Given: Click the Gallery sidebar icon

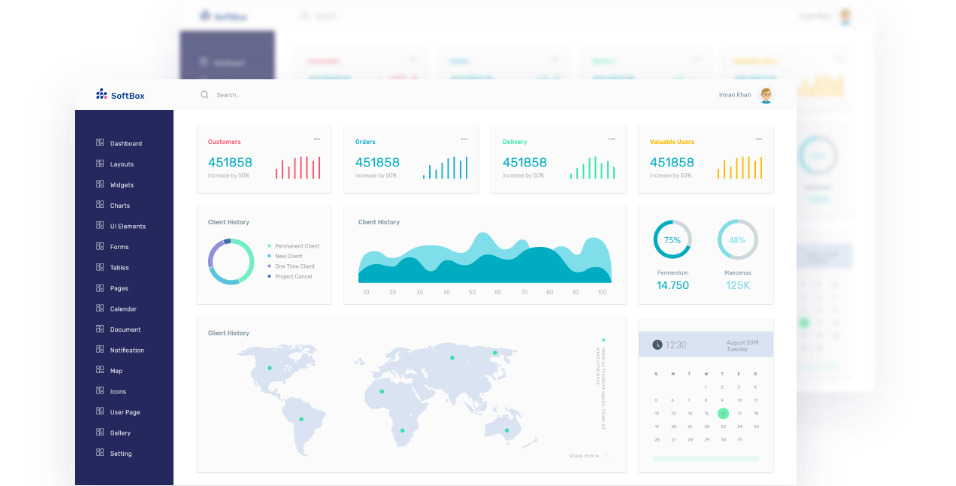Looking at the screenshot, I should (x=100, y=432).
